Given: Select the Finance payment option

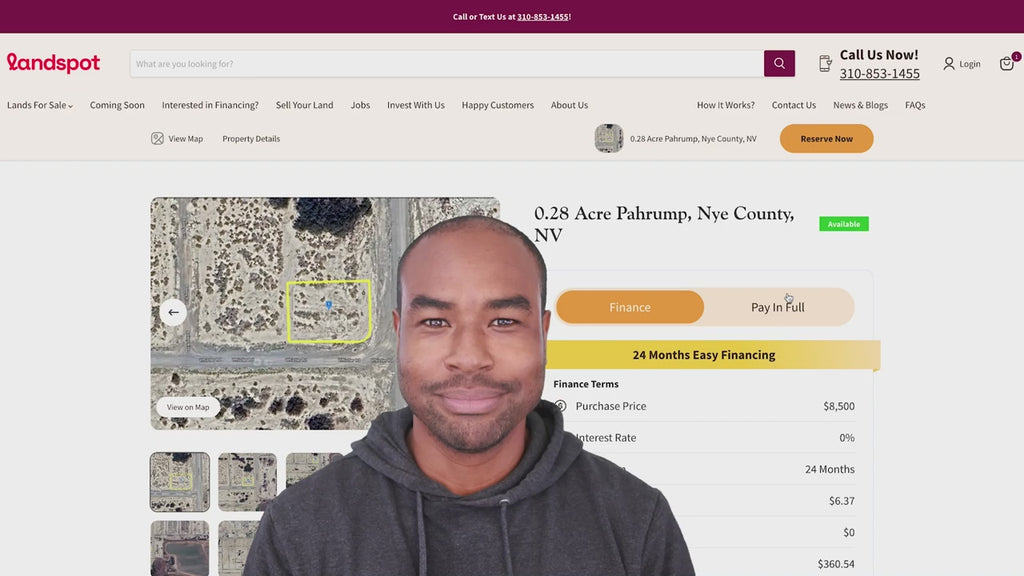Looking at the screenshot, I should pyautogui.click(x=630, y=307).
